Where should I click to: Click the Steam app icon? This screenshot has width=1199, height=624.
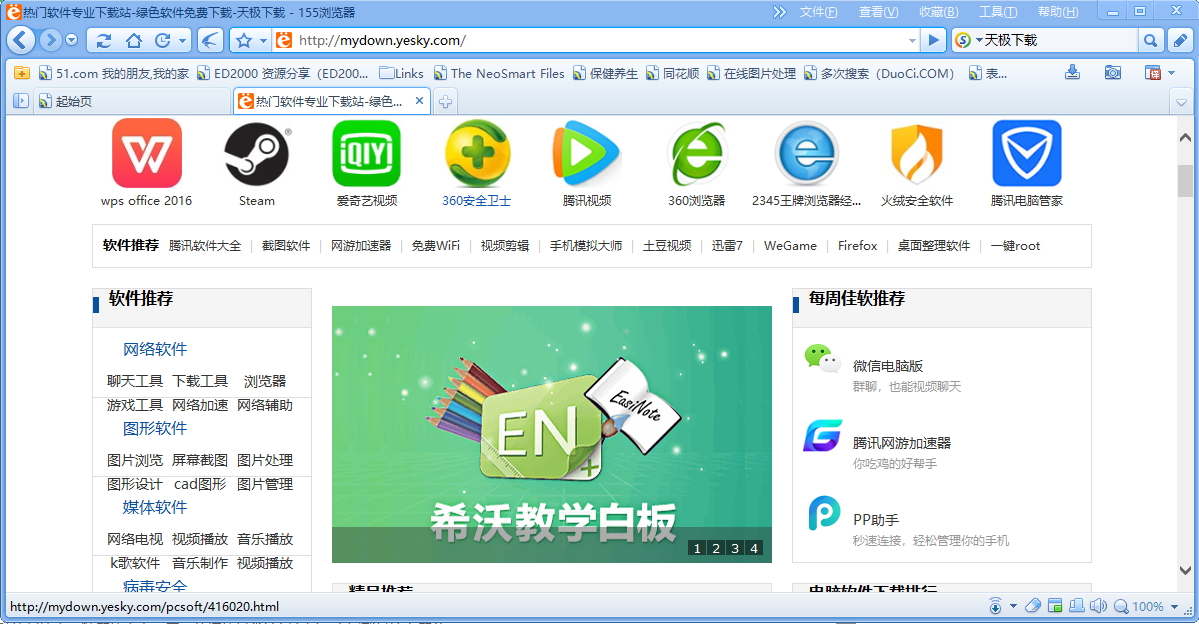[257, 153]
